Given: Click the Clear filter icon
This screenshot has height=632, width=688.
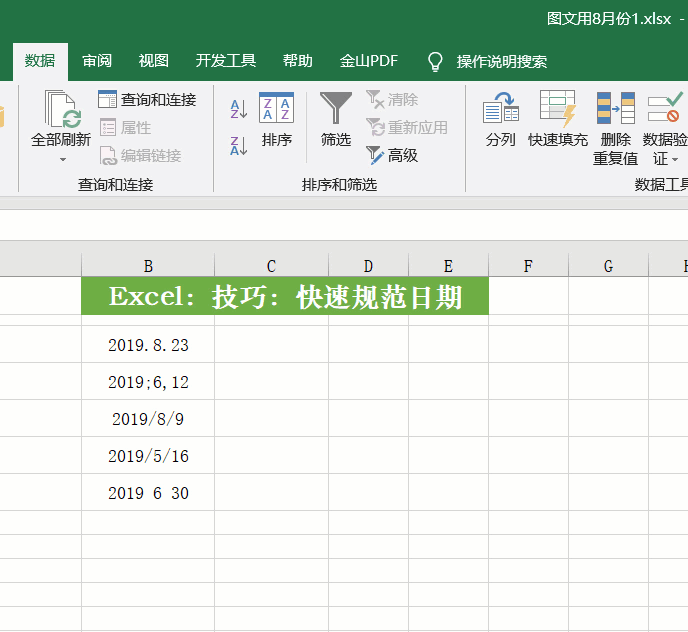Looking at the screenshot, I should pos(375,99).
